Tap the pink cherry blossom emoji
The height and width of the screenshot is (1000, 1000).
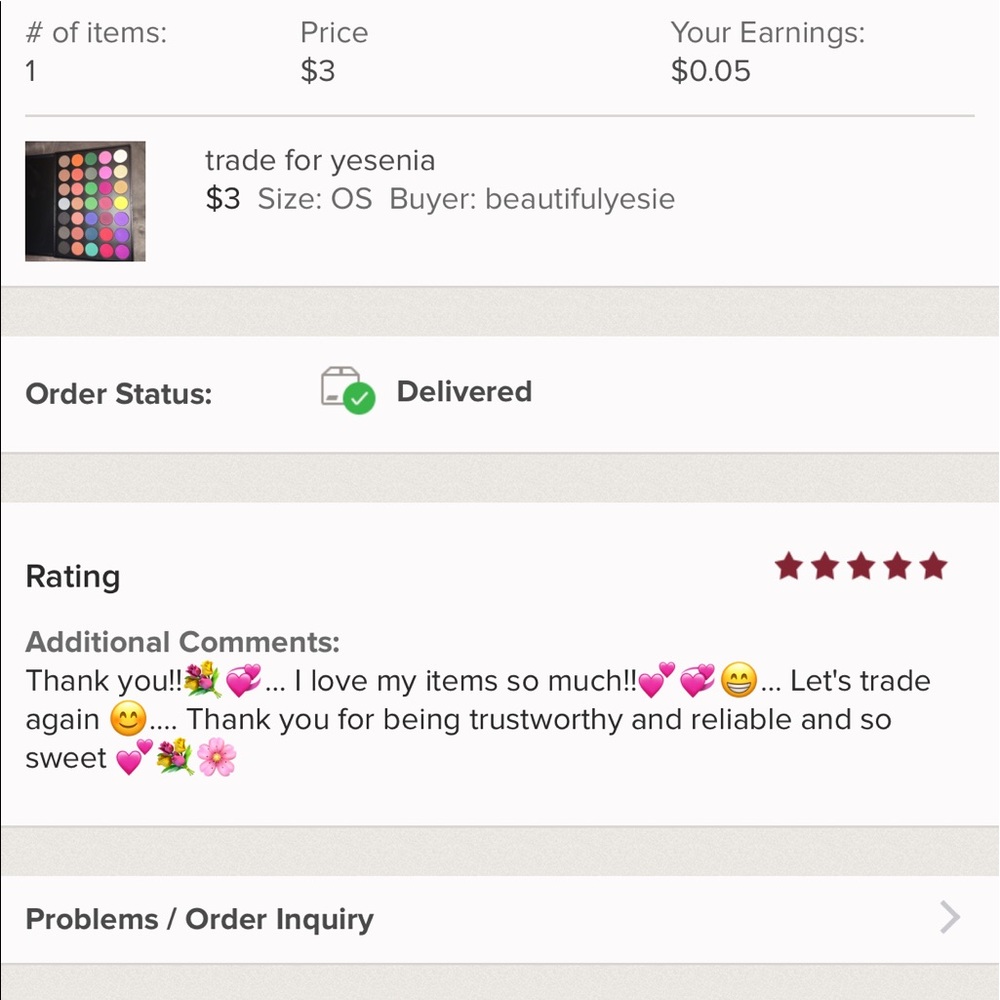coord(217,759)
